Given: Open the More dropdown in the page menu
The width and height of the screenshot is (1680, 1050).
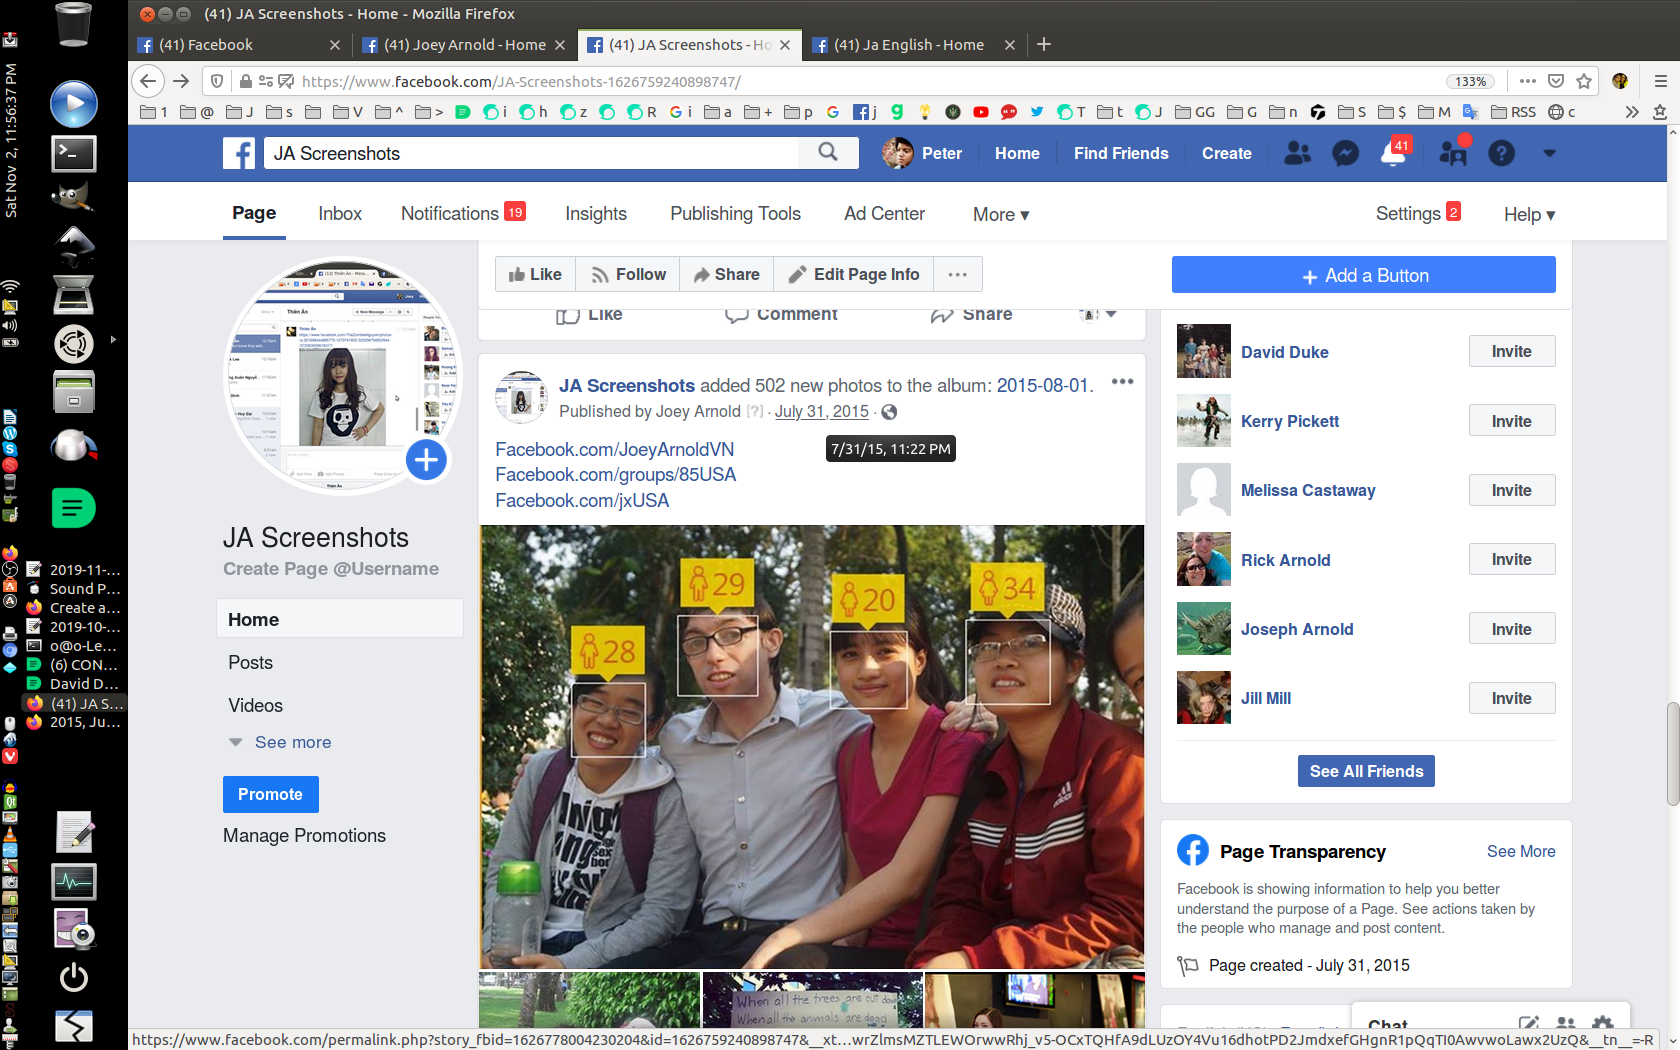Looking at the screenshot, I should click(1000, 214).
